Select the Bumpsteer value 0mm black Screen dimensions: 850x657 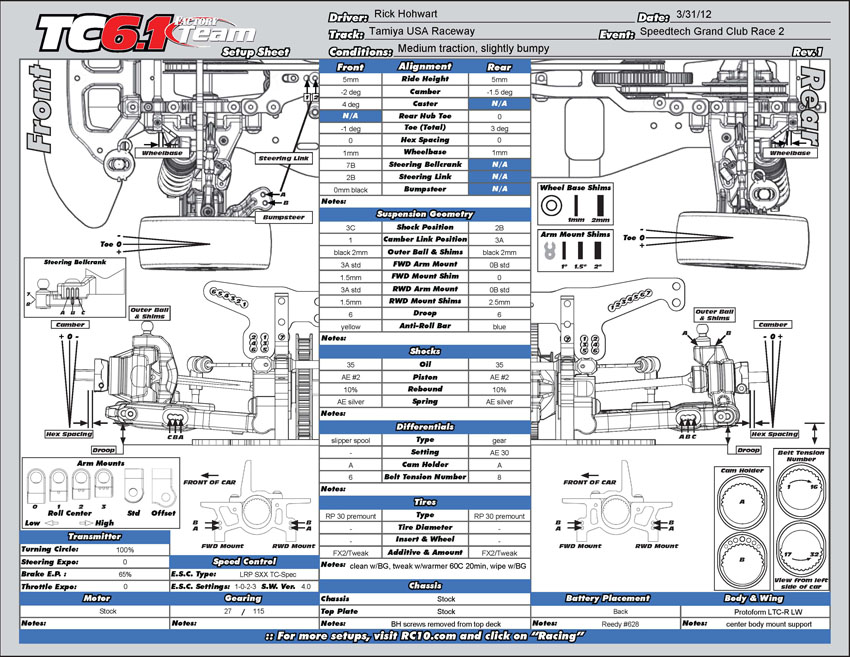(350, 190)
